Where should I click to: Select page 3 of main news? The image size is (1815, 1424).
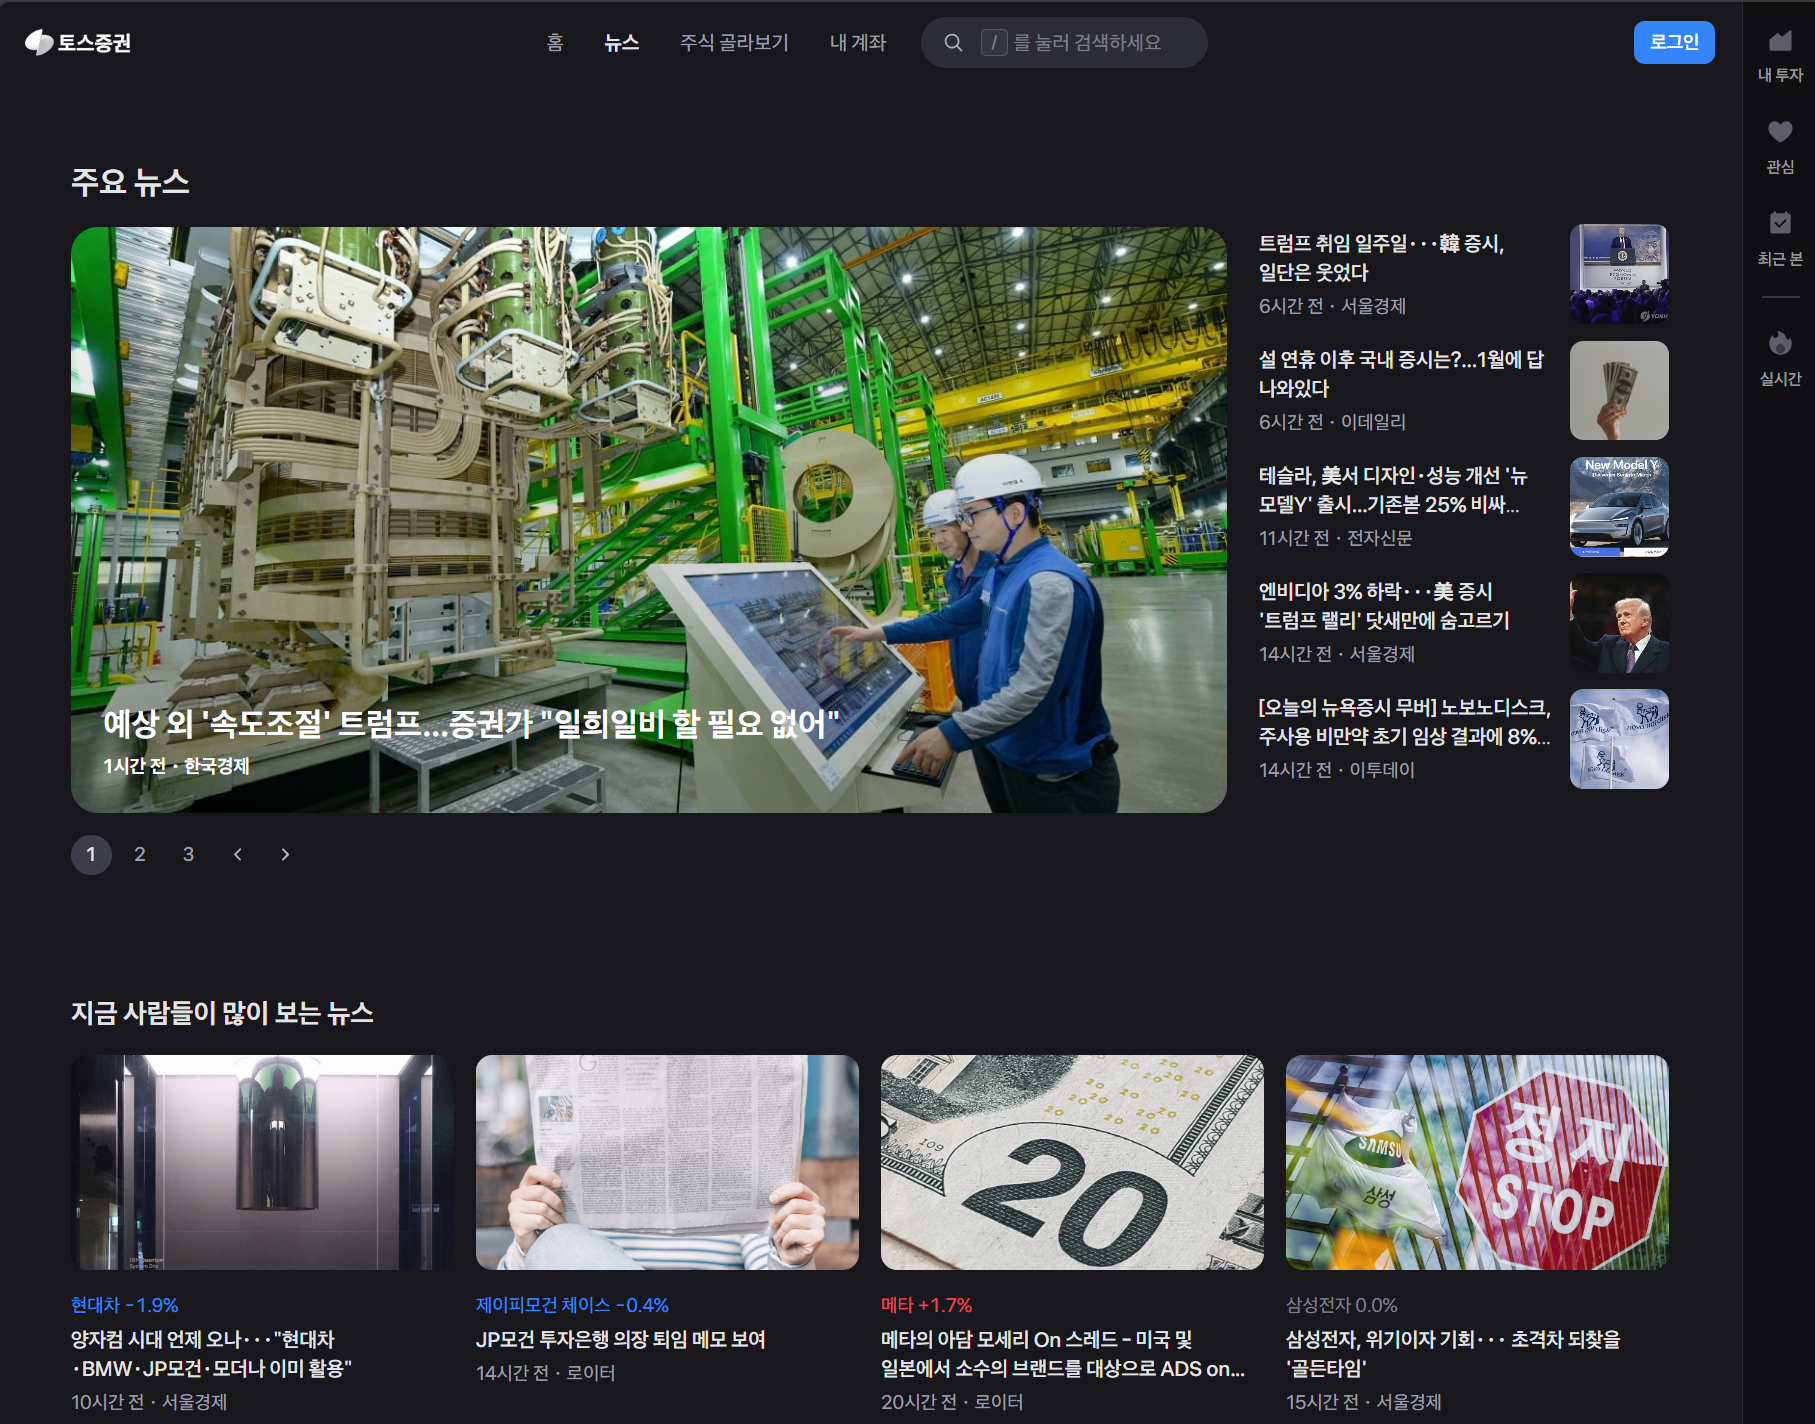coord(188,854)
